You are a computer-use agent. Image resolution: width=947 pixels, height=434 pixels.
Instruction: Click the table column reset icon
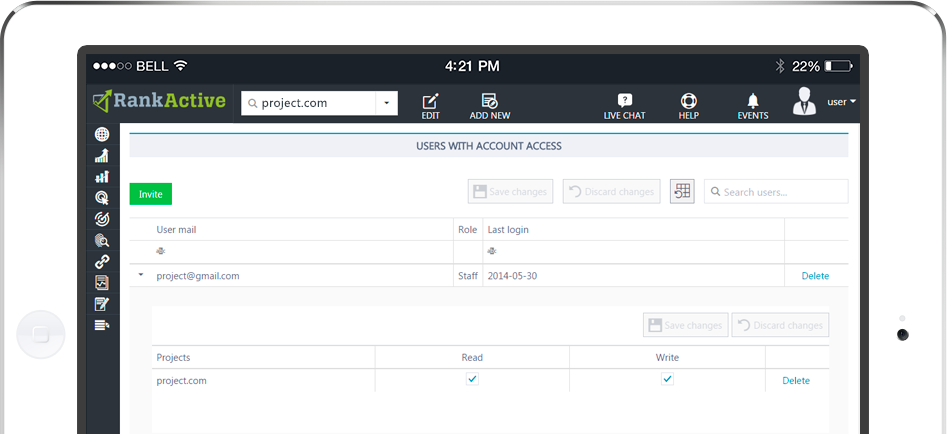[682, 191]
